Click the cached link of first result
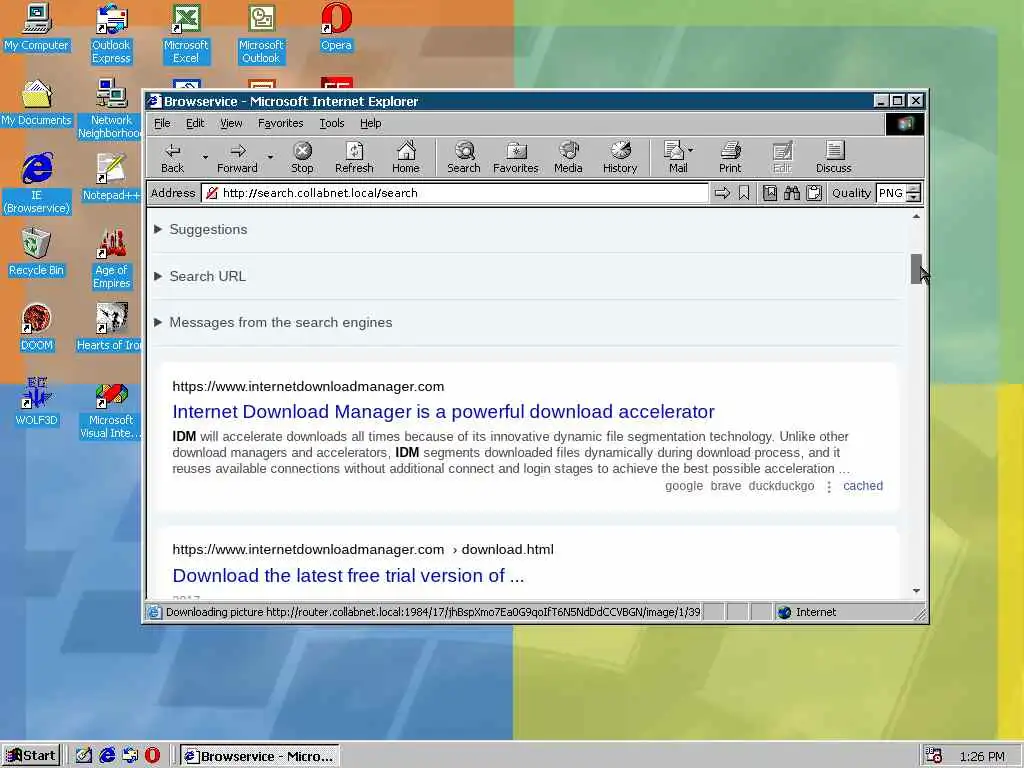The image size is (1024, 768). (x=863, y=486)
